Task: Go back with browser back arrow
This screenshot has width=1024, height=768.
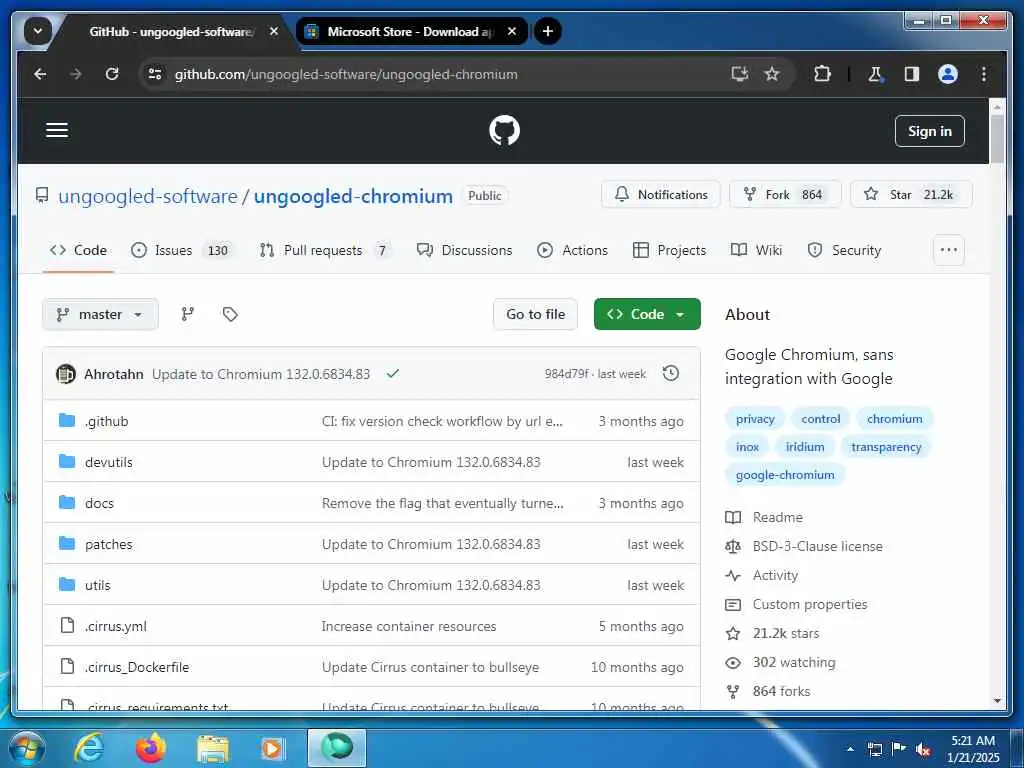Action: click(x=40, y=74)
